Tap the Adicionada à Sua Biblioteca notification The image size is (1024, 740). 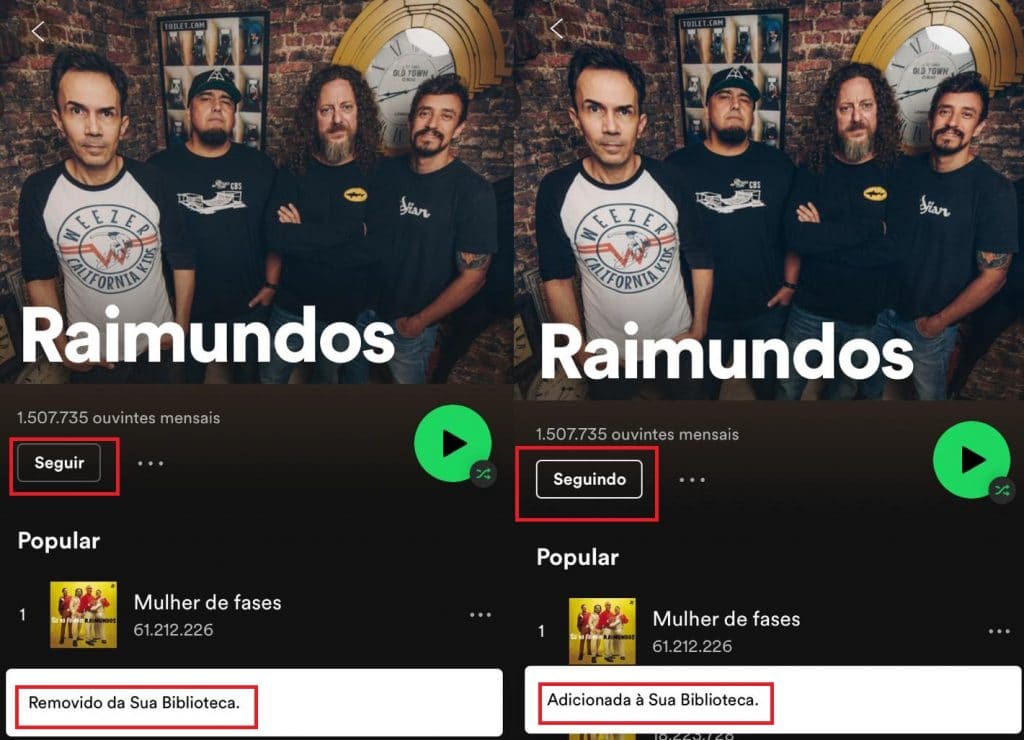773,700
